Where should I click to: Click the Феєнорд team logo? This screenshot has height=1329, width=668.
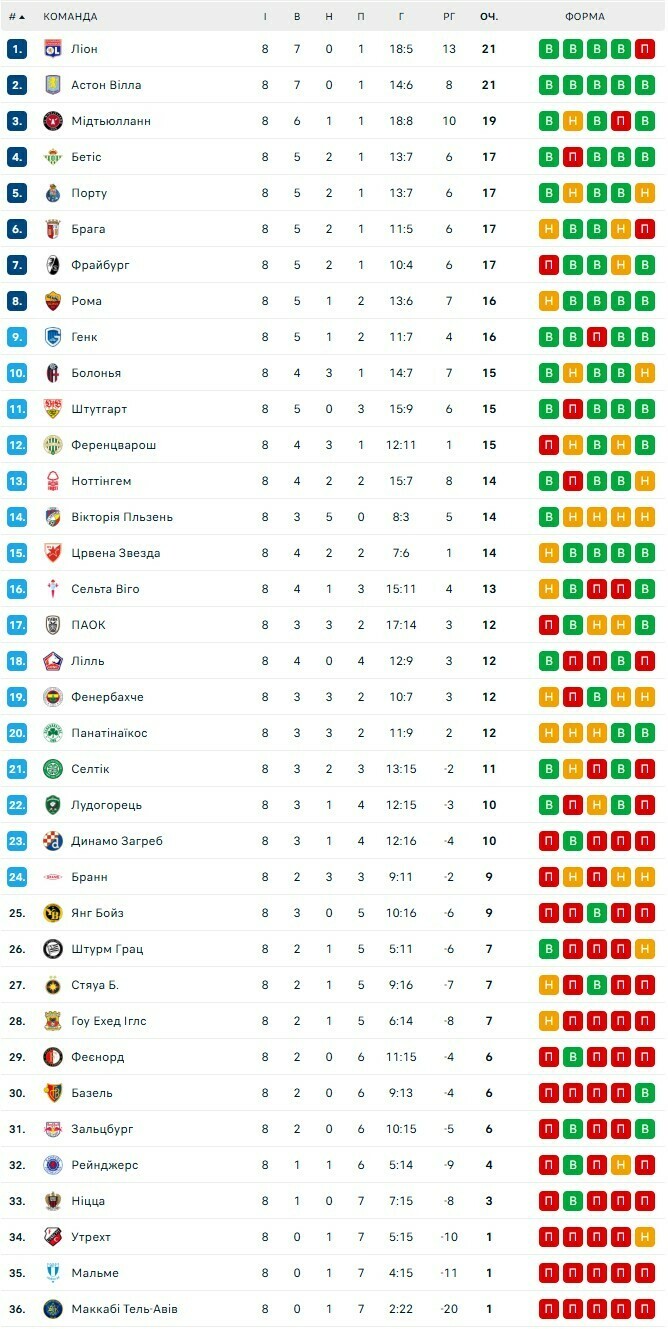pos(53,1057)
